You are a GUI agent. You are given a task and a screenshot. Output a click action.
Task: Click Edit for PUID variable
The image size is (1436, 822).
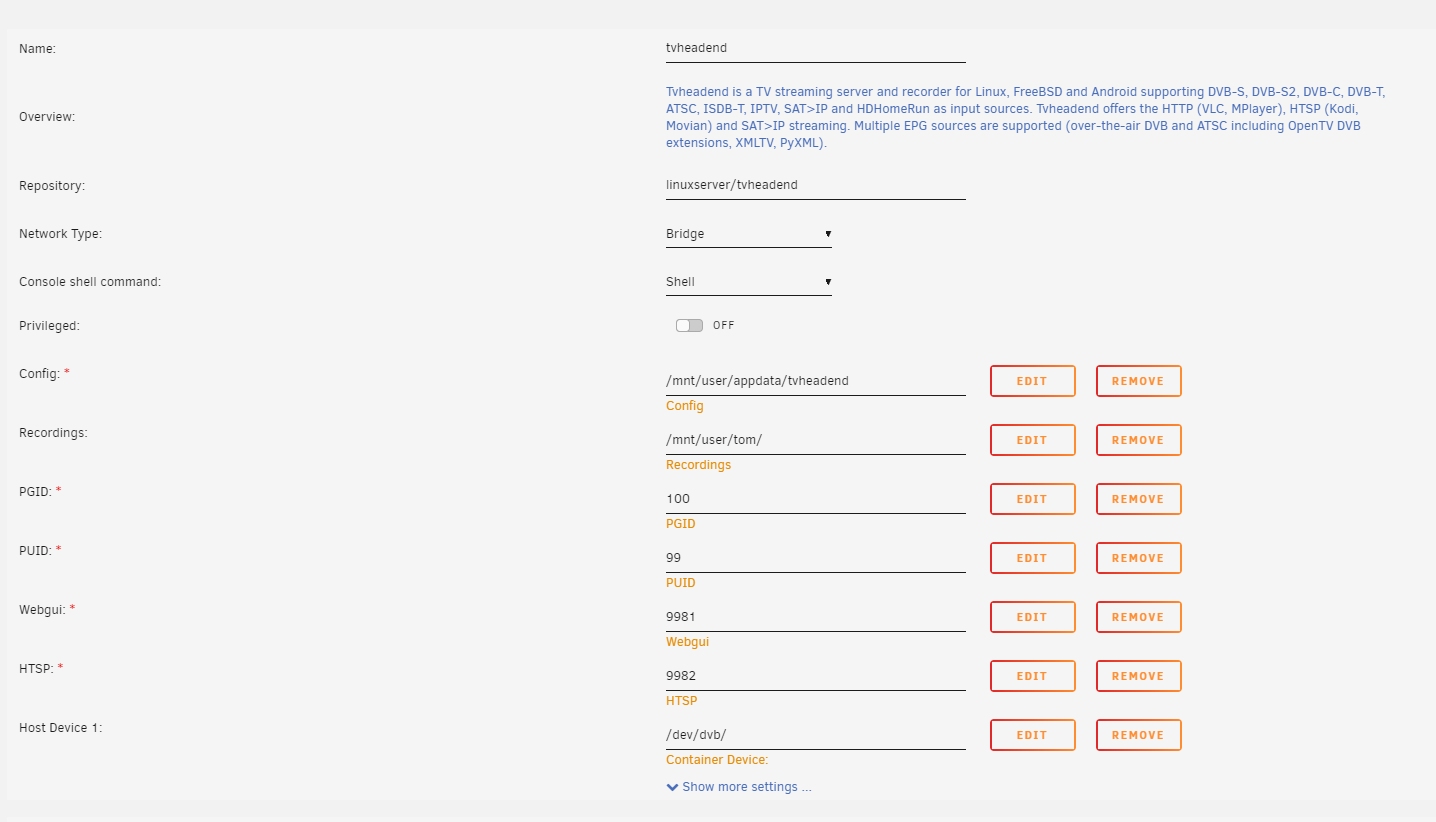click(x=1033, y=558)
